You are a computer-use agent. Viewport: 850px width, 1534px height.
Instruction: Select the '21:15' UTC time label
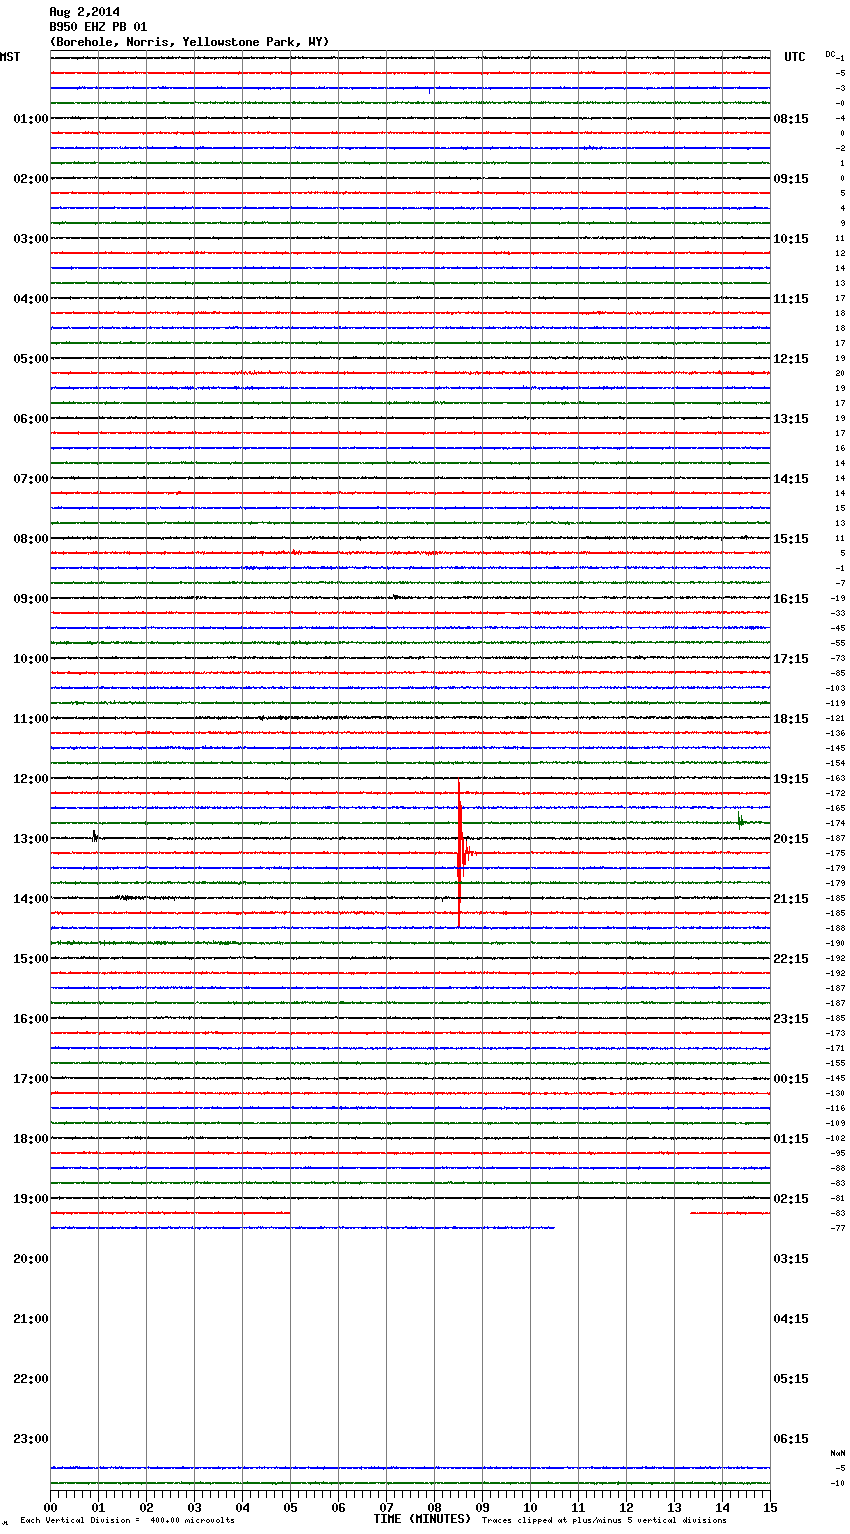(791, 899)
